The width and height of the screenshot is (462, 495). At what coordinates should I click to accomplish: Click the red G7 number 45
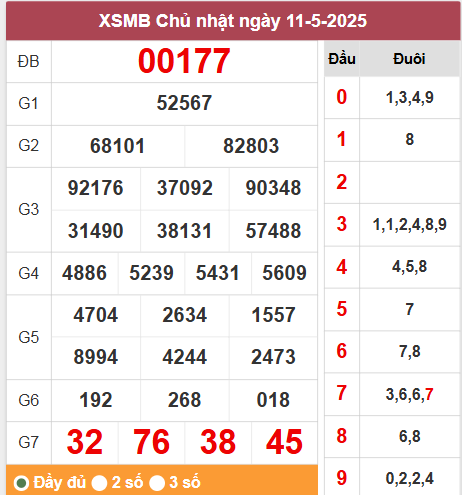284,442
